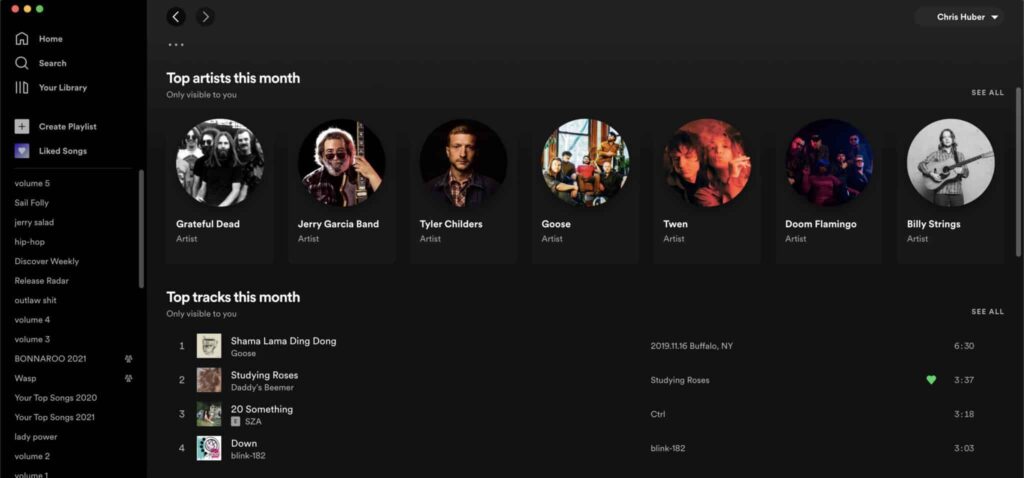Click the Shama Lama Ding Dong album art
The width and height of the screenshot is (1024, 478).
209,346
